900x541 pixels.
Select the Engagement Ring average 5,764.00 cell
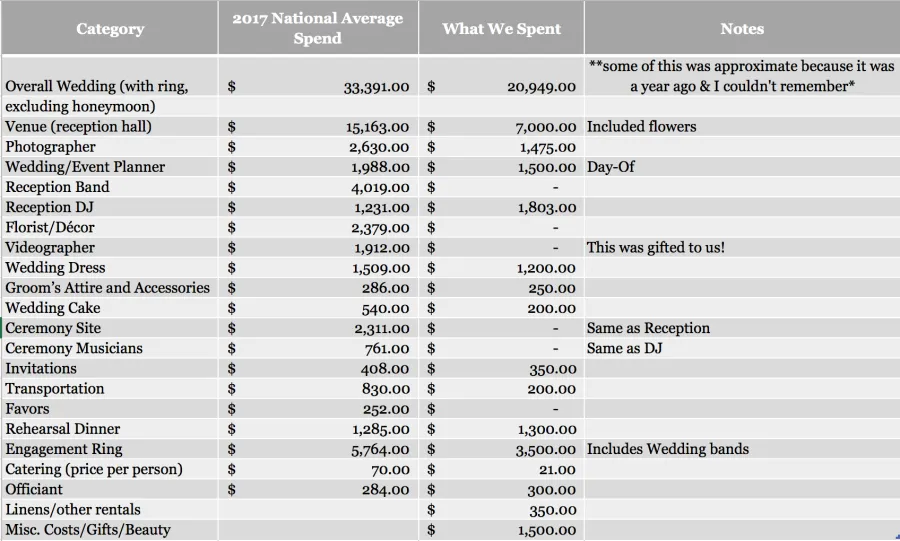coord(318,449)
